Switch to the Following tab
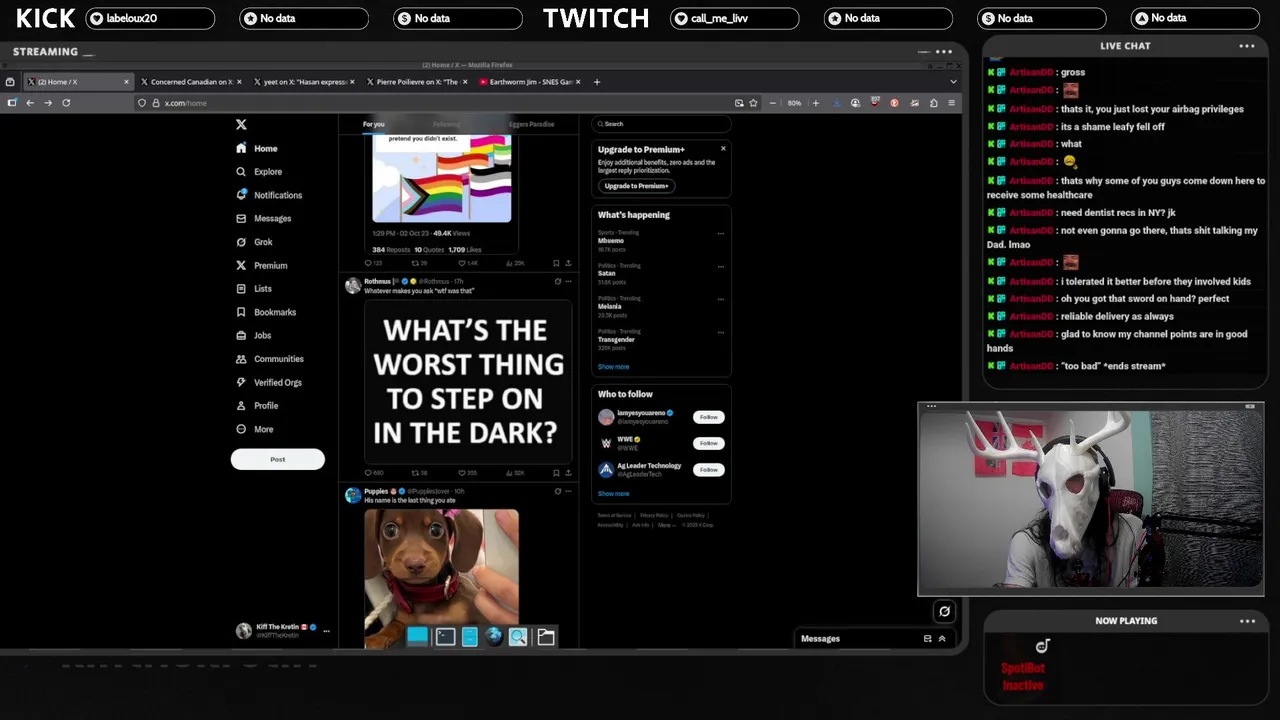The width and height of the screenshot is (1280, 720). [446, 124]
